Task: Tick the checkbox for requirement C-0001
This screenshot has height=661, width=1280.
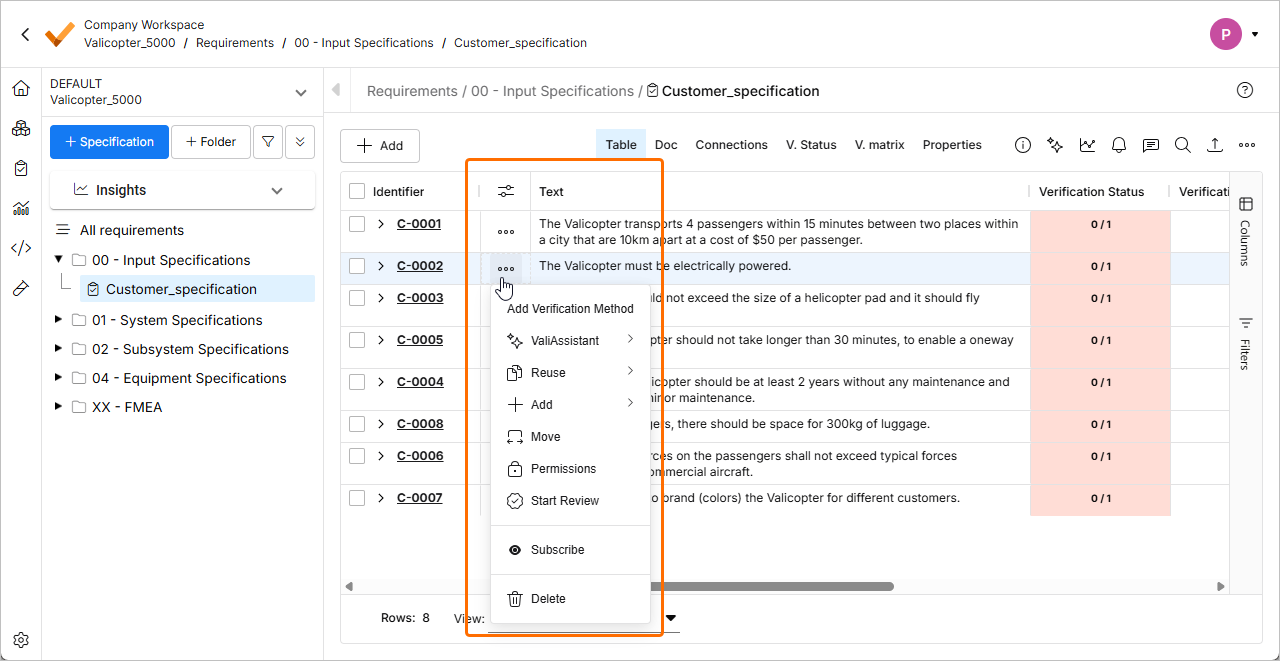Action: click(357, 224)
